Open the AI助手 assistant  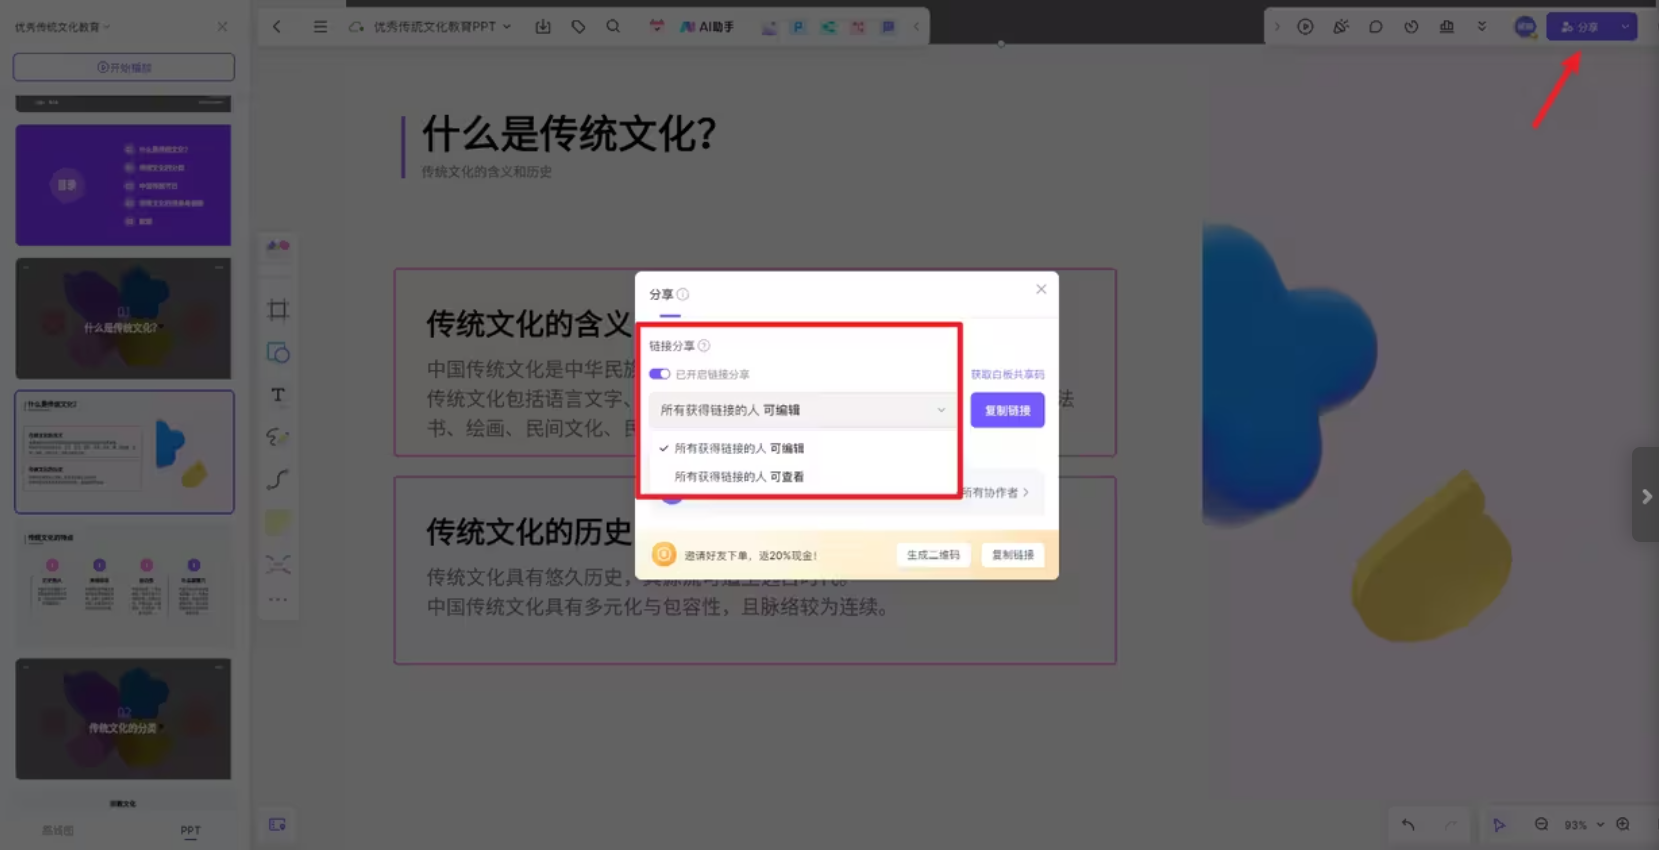click(x=707, y=27)
